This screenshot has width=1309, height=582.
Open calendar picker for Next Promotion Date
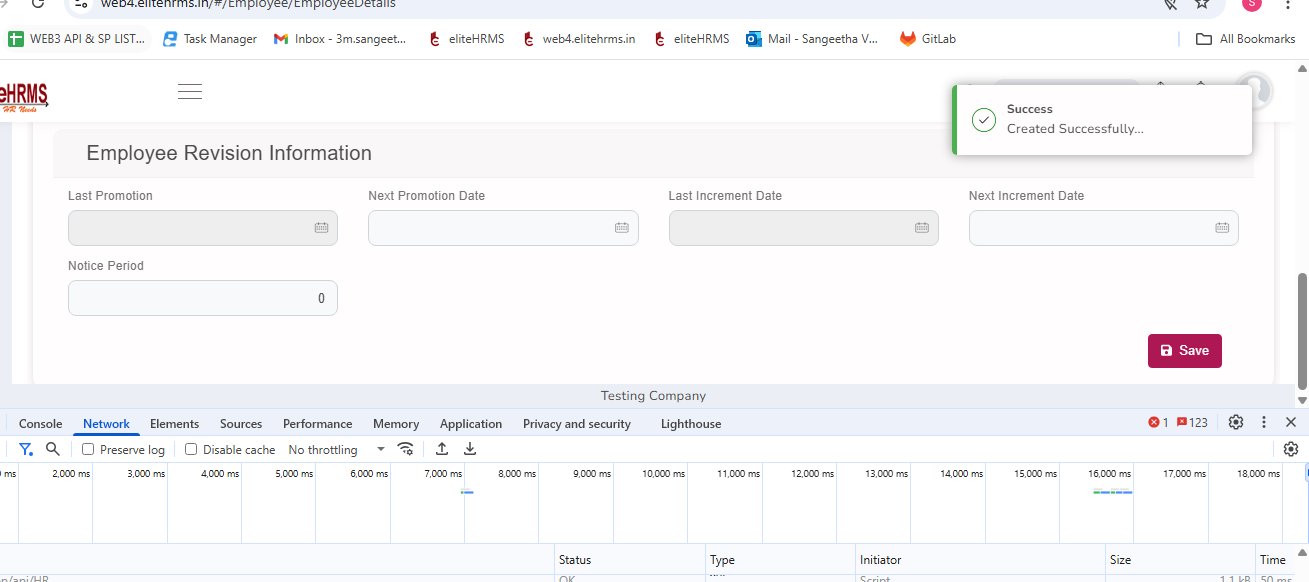pyautogui.click(x=621, y=228)
